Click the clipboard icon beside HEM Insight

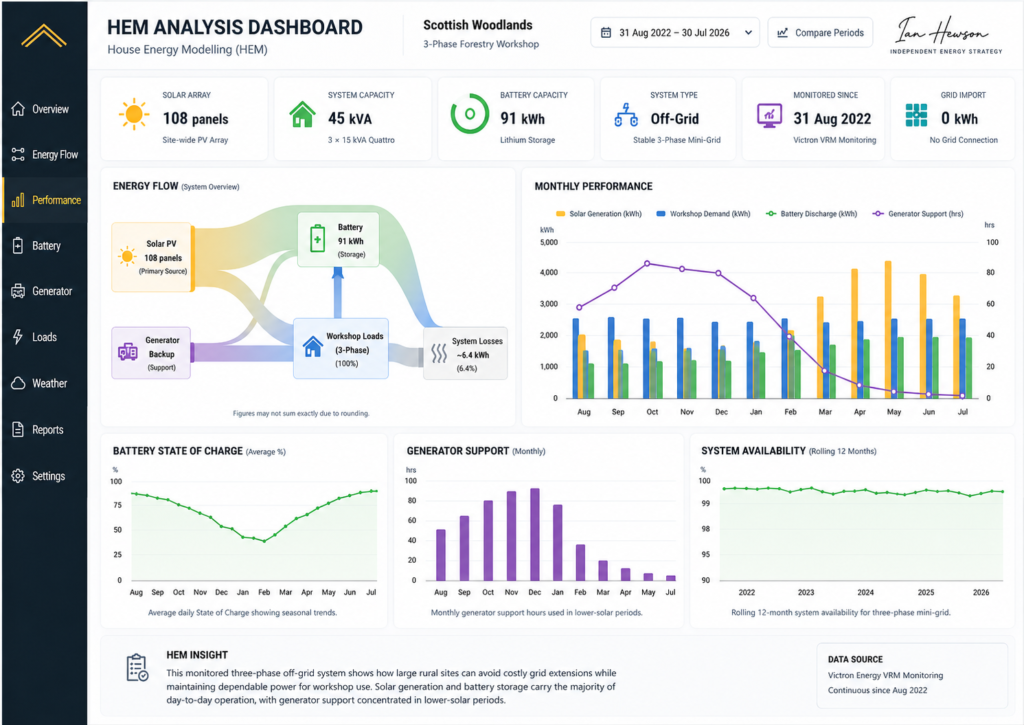137,668
